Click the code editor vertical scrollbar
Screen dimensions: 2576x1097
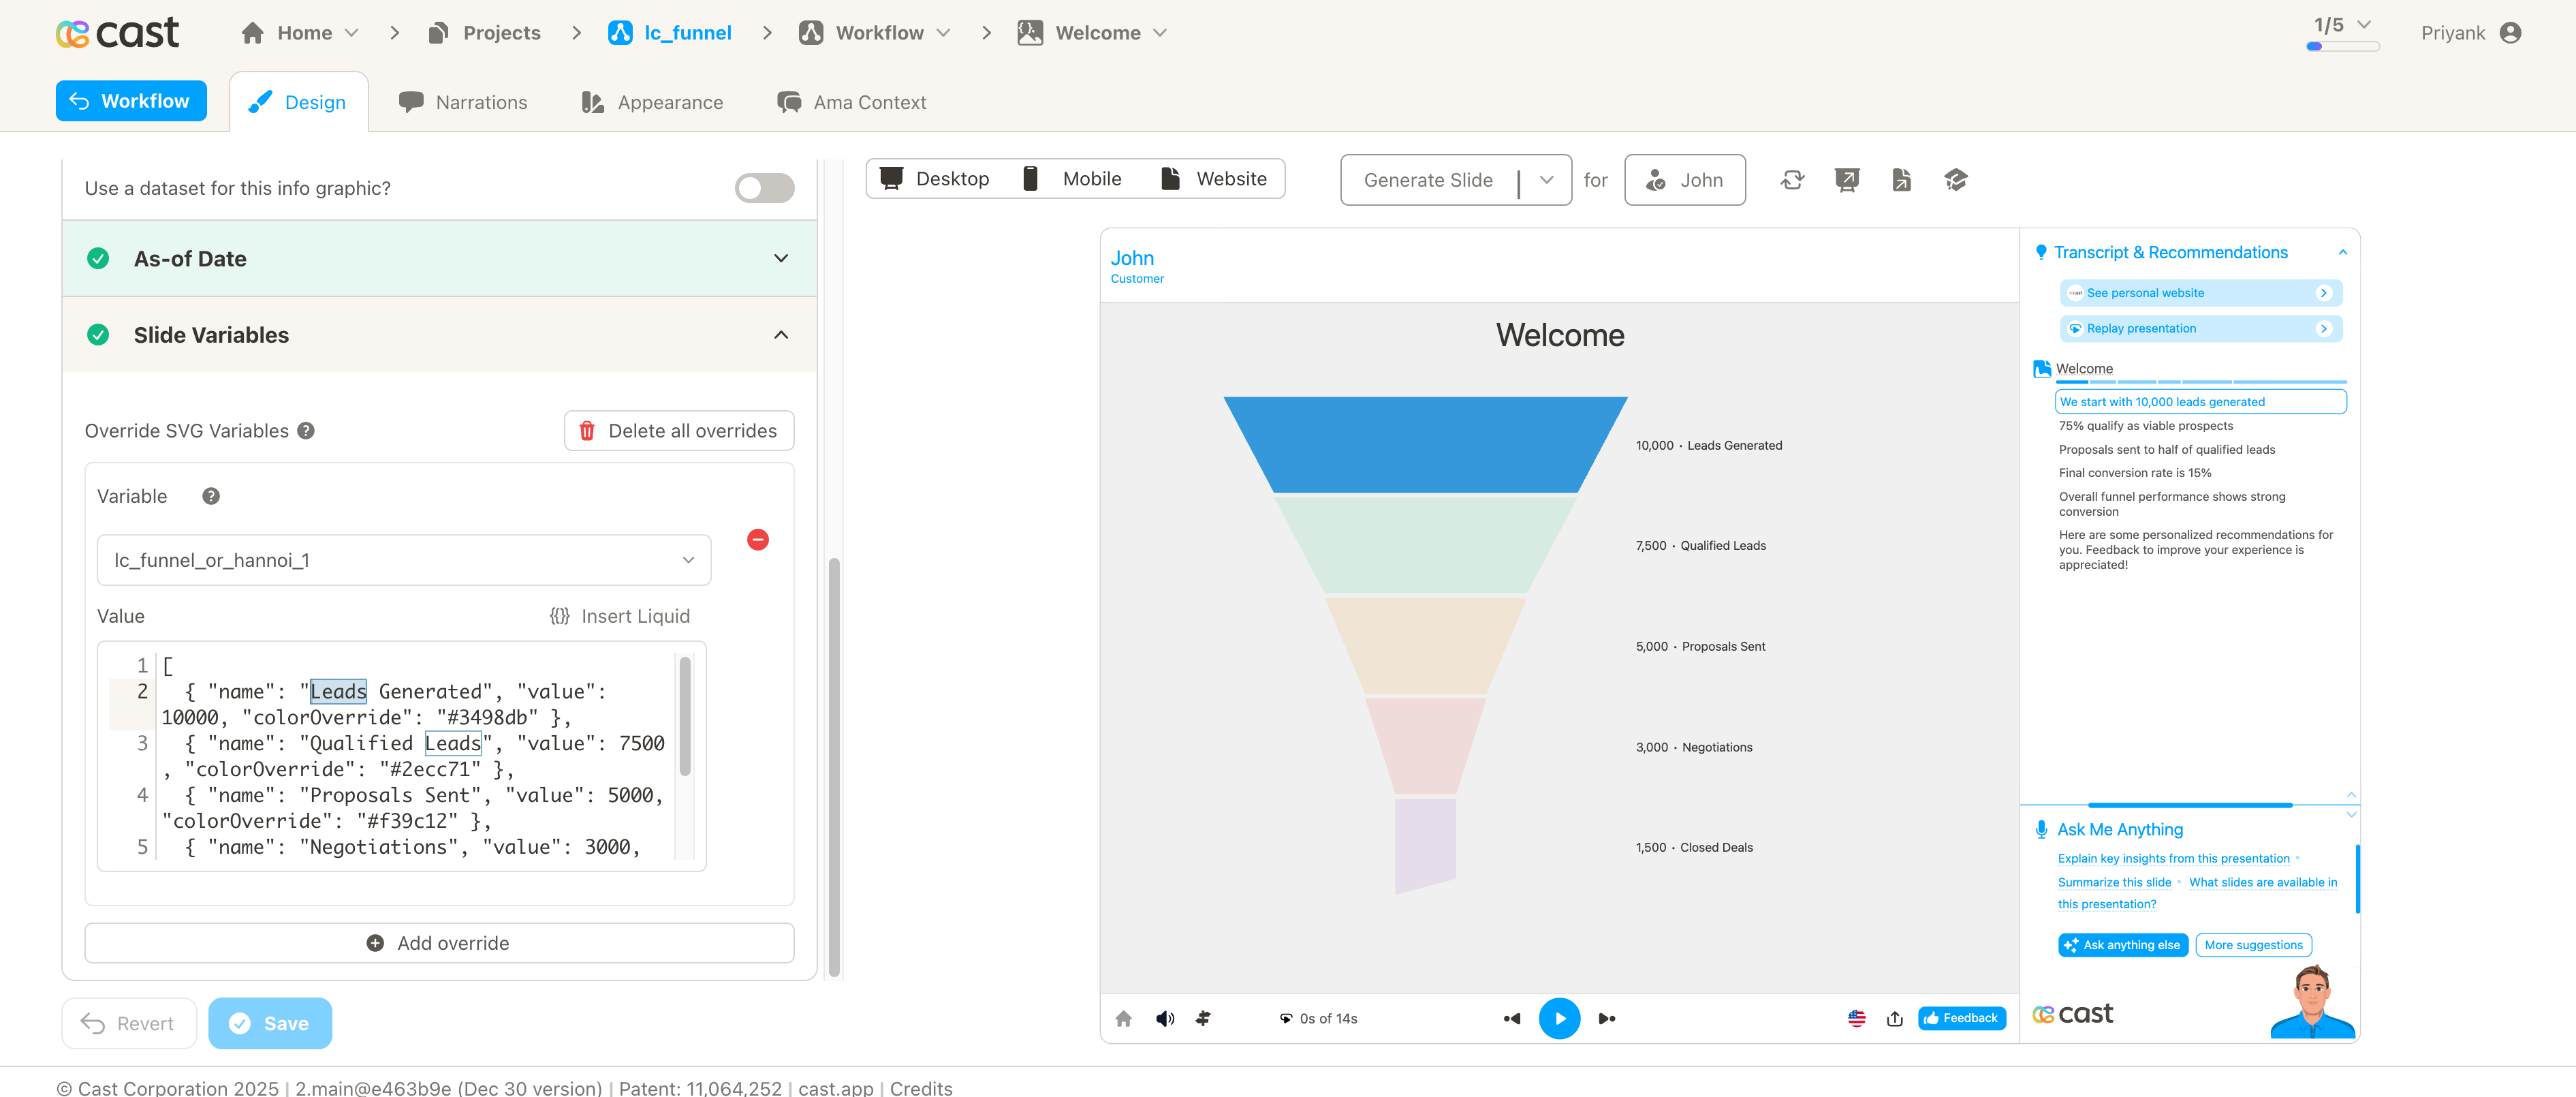[x=685, y=716]
